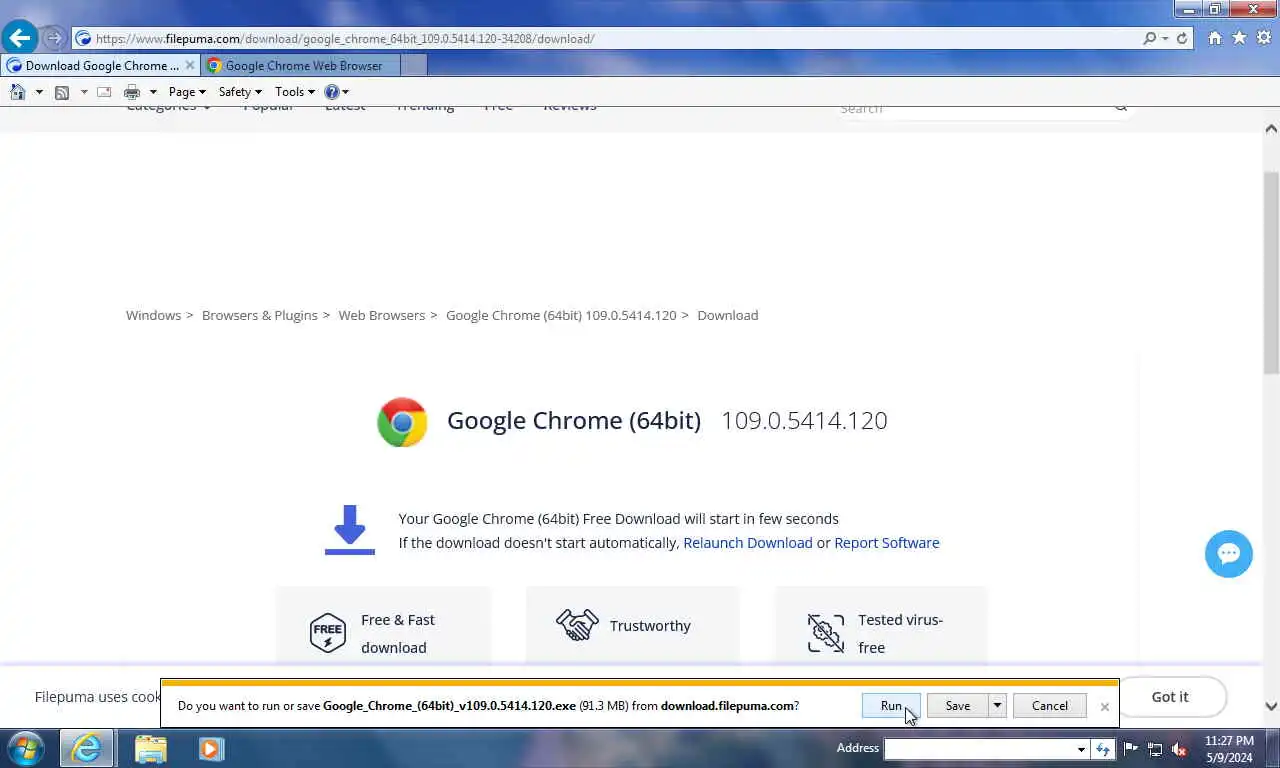This screenshot has width=1280, height=768.
Task: Open Windows Explorer folder on taskbar
Action: pos(151,749)
